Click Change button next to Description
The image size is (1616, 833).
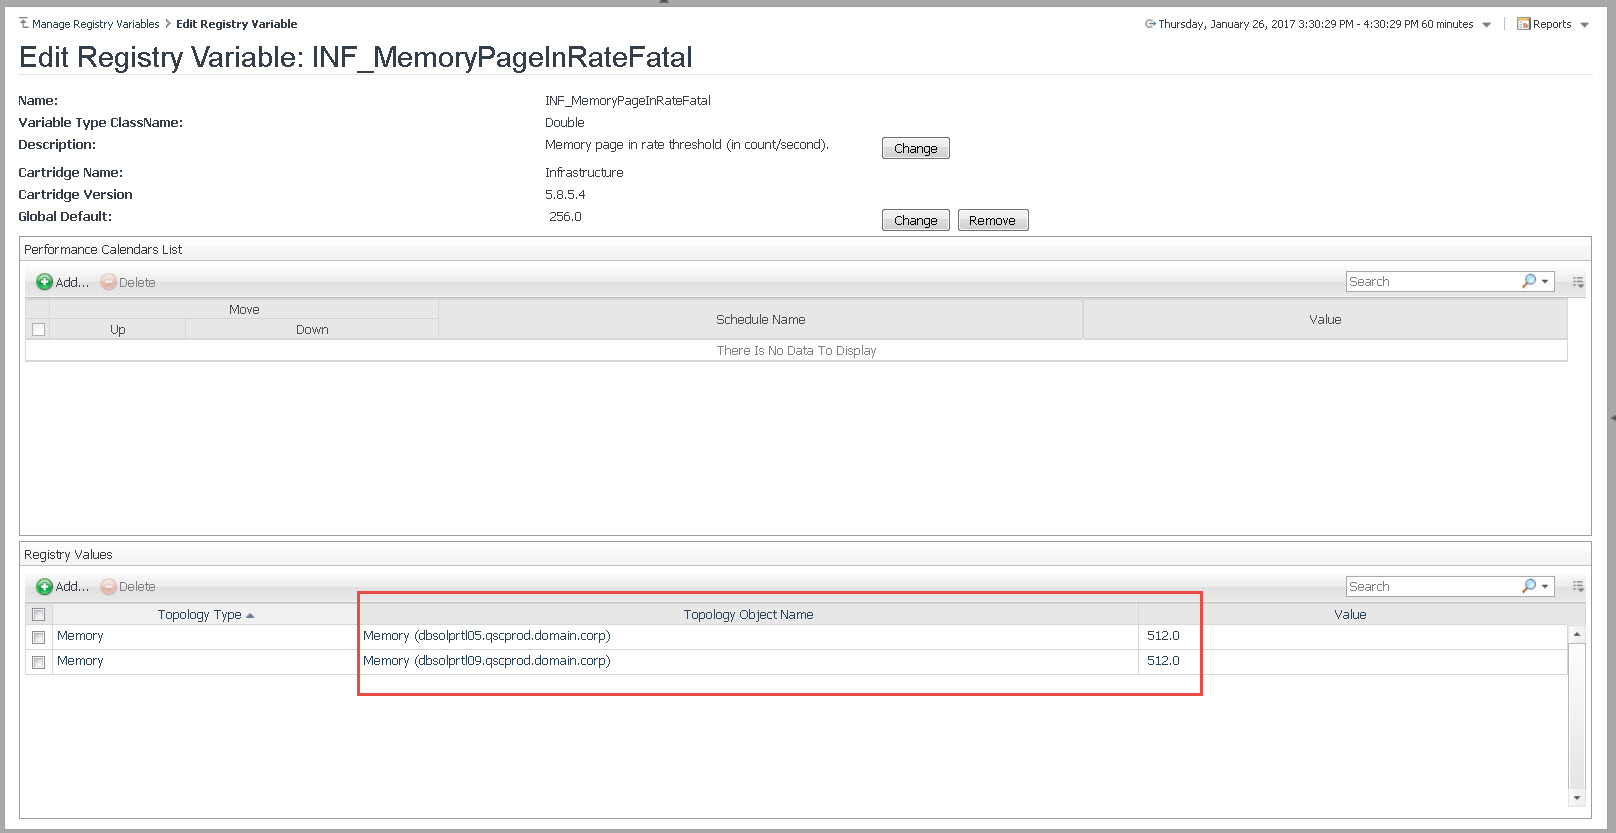(915, 148)
